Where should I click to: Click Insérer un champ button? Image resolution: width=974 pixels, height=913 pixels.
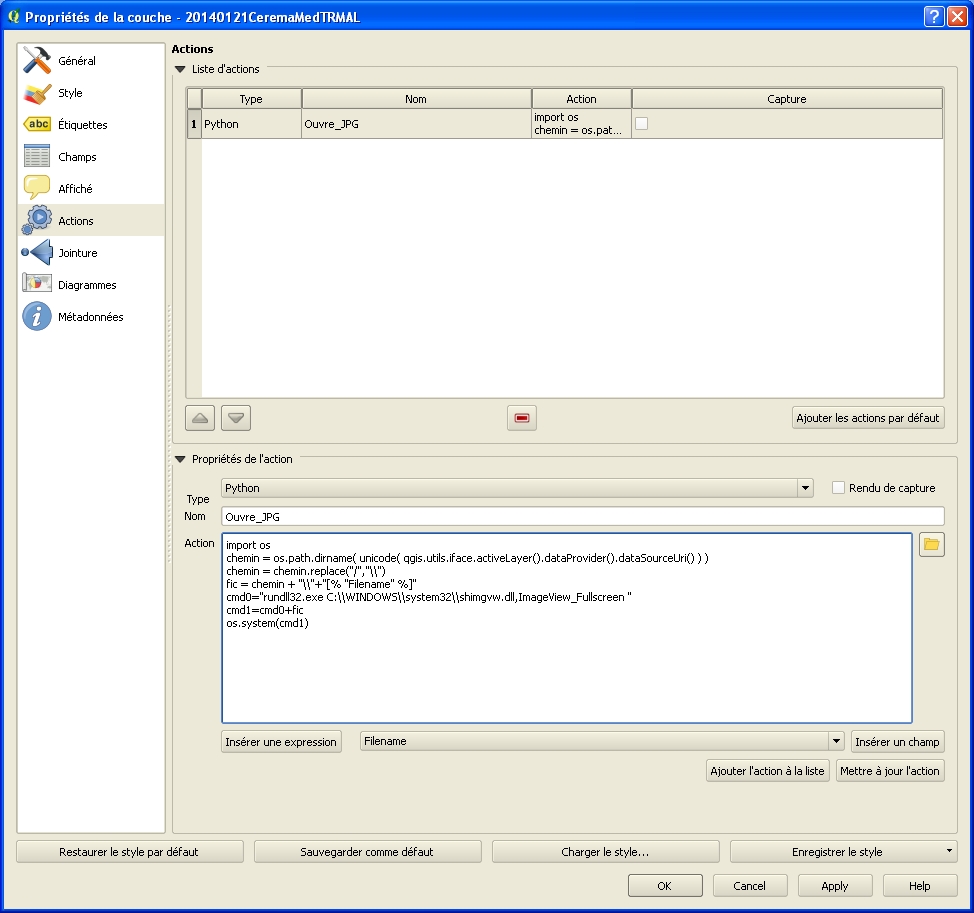click(898, 742)
